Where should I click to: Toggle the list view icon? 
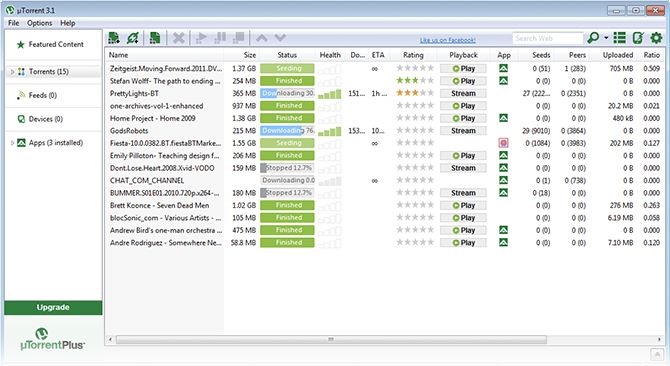pos(620,38)
